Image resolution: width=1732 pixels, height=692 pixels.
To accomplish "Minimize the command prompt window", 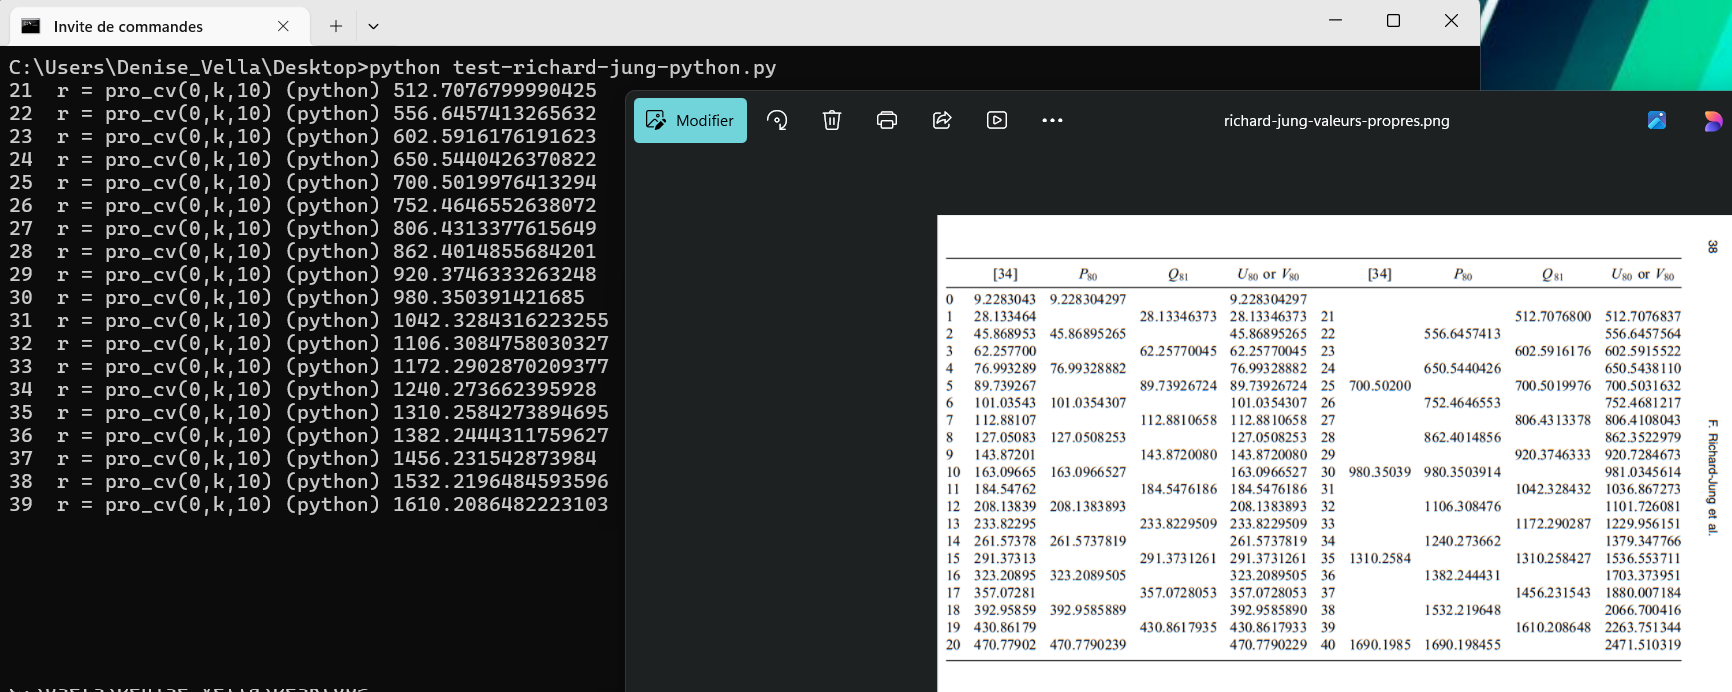I will tap(1335, 21).
